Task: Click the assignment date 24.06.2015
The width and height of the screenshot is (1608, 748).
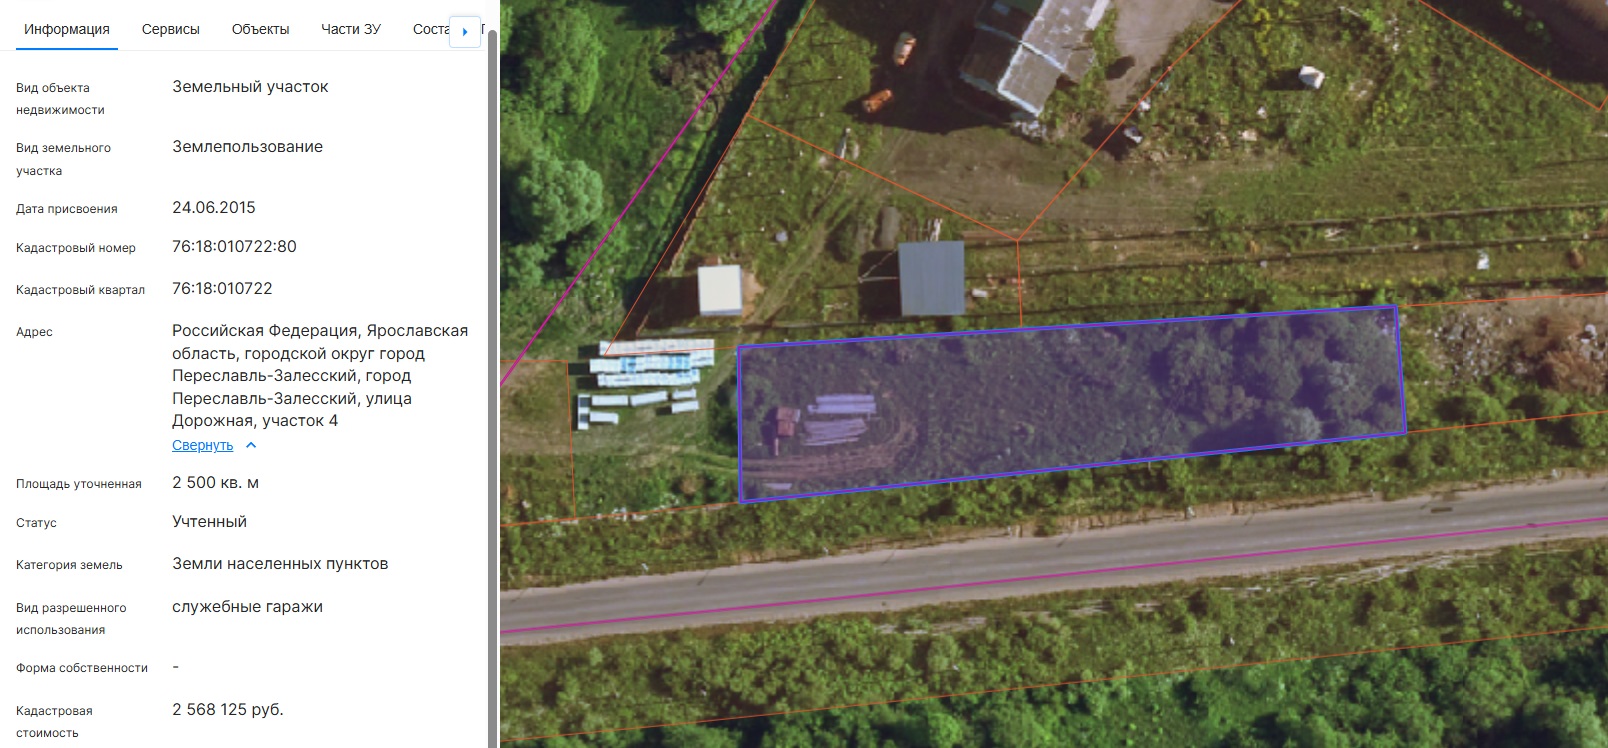Action: point(213,207)
